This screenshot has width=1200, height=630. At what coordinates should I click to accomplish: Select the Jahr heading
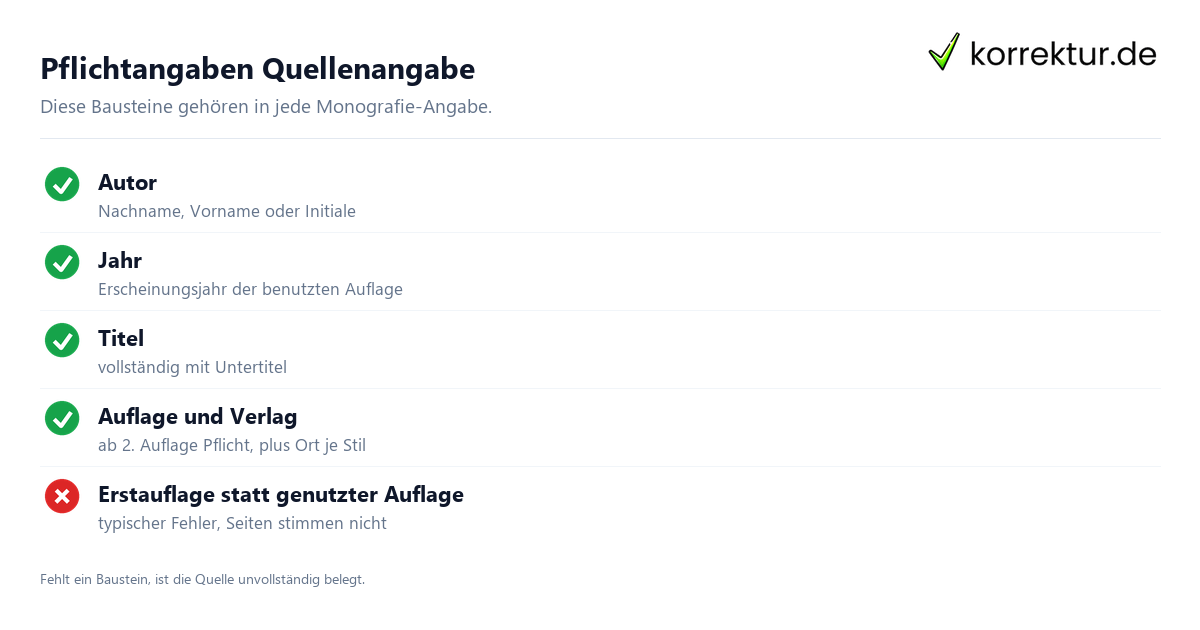120,261
